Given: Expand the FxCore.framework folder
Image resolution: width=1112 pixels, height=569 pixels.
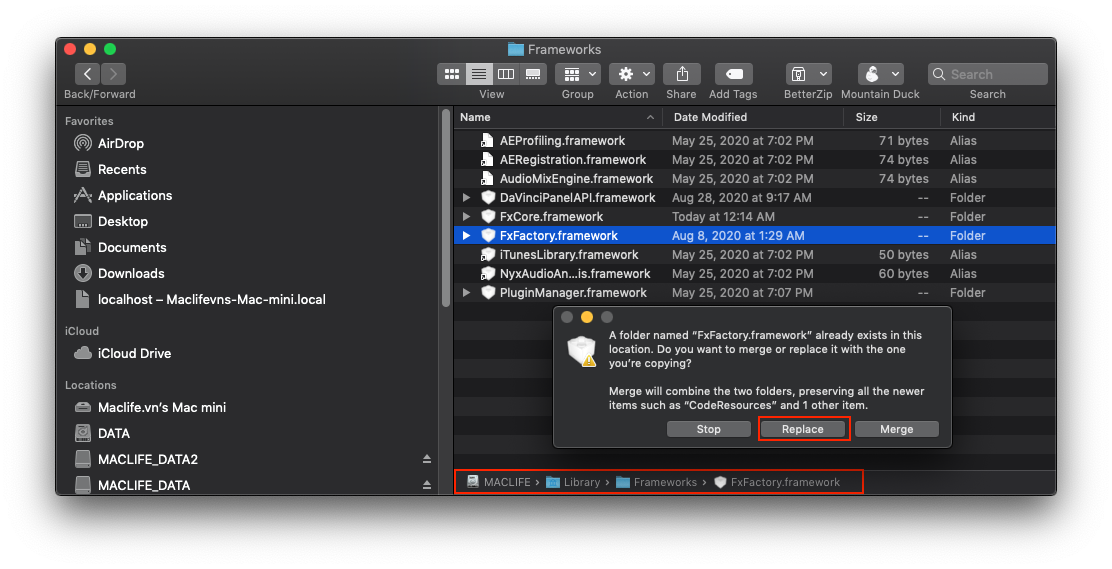Looking at the screenshot, I should 466,217.
